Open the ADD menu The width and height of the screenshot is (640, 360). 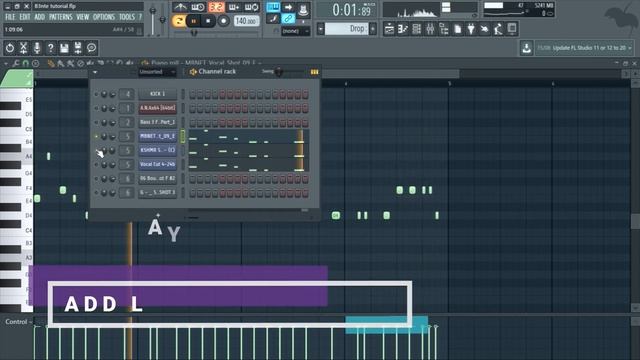(40, 17)
